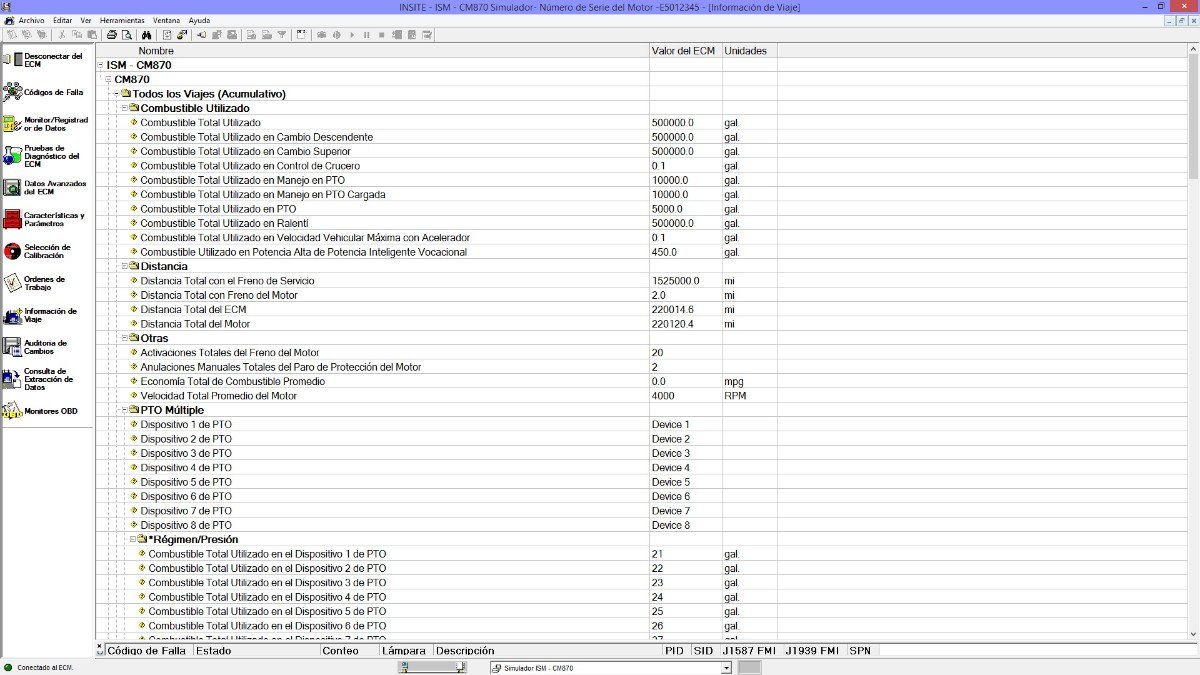
Task: Click the 'Conectado al ECM' status text
Action: click(45, 668)
